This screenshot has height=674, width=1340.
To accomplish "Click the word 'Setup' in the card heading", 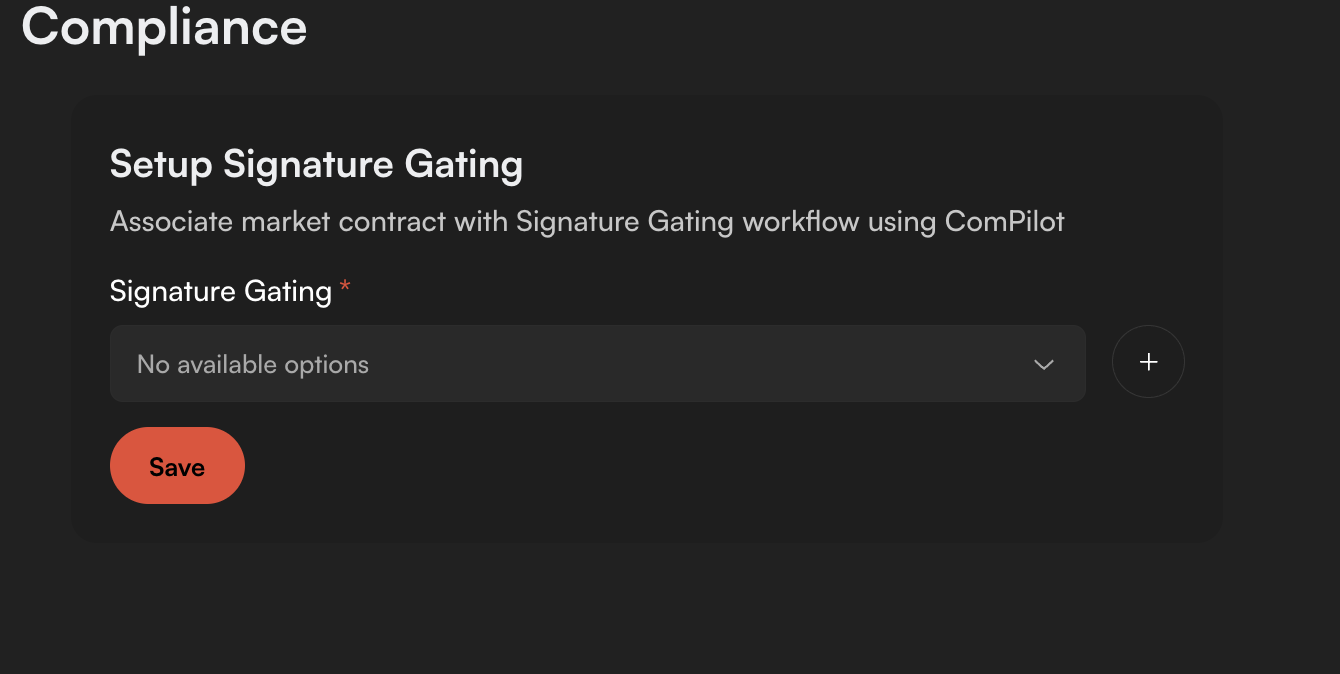I will 161,165.
